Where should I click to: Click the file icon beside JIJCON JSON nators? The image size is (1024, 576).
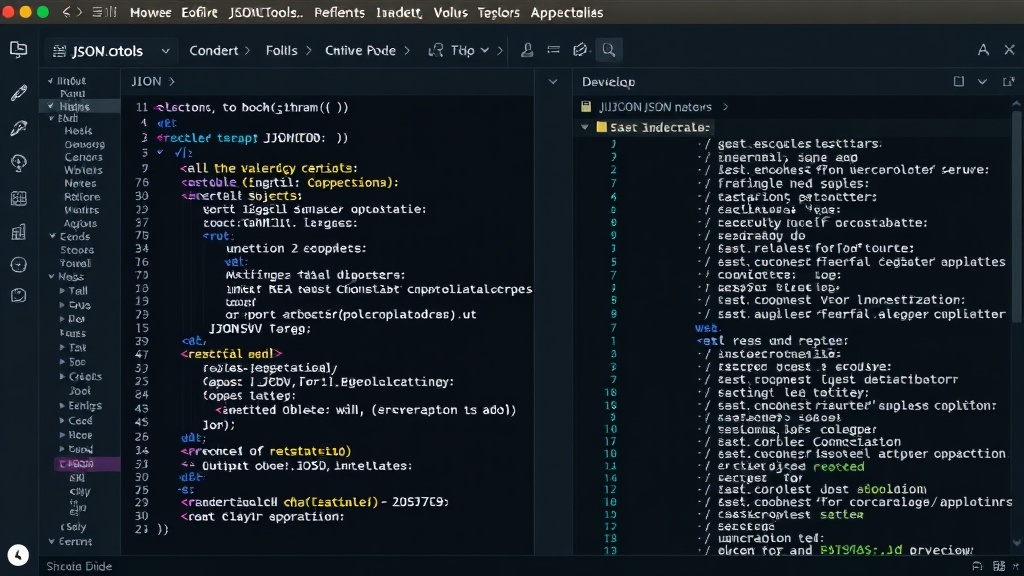pos(586,106)
